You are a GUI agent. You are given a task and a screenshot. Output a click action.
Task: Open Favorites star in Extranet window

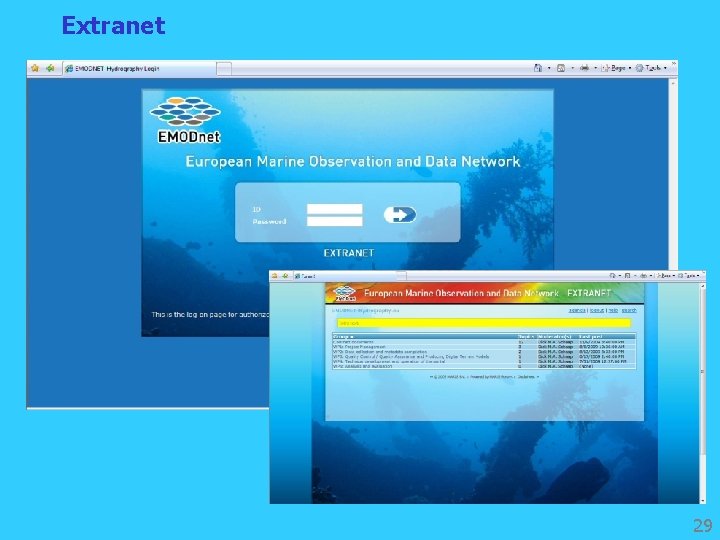click(x=274, y=276)
